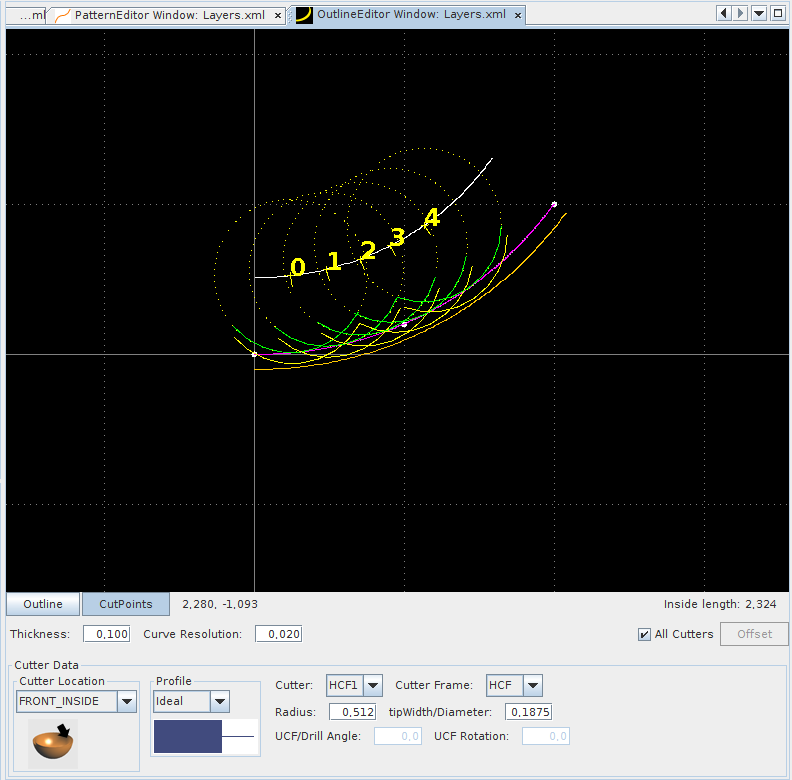Screen dimensions: 792x780
Task: Open the tab list dropdown arrow
Action: pos(759,14)
